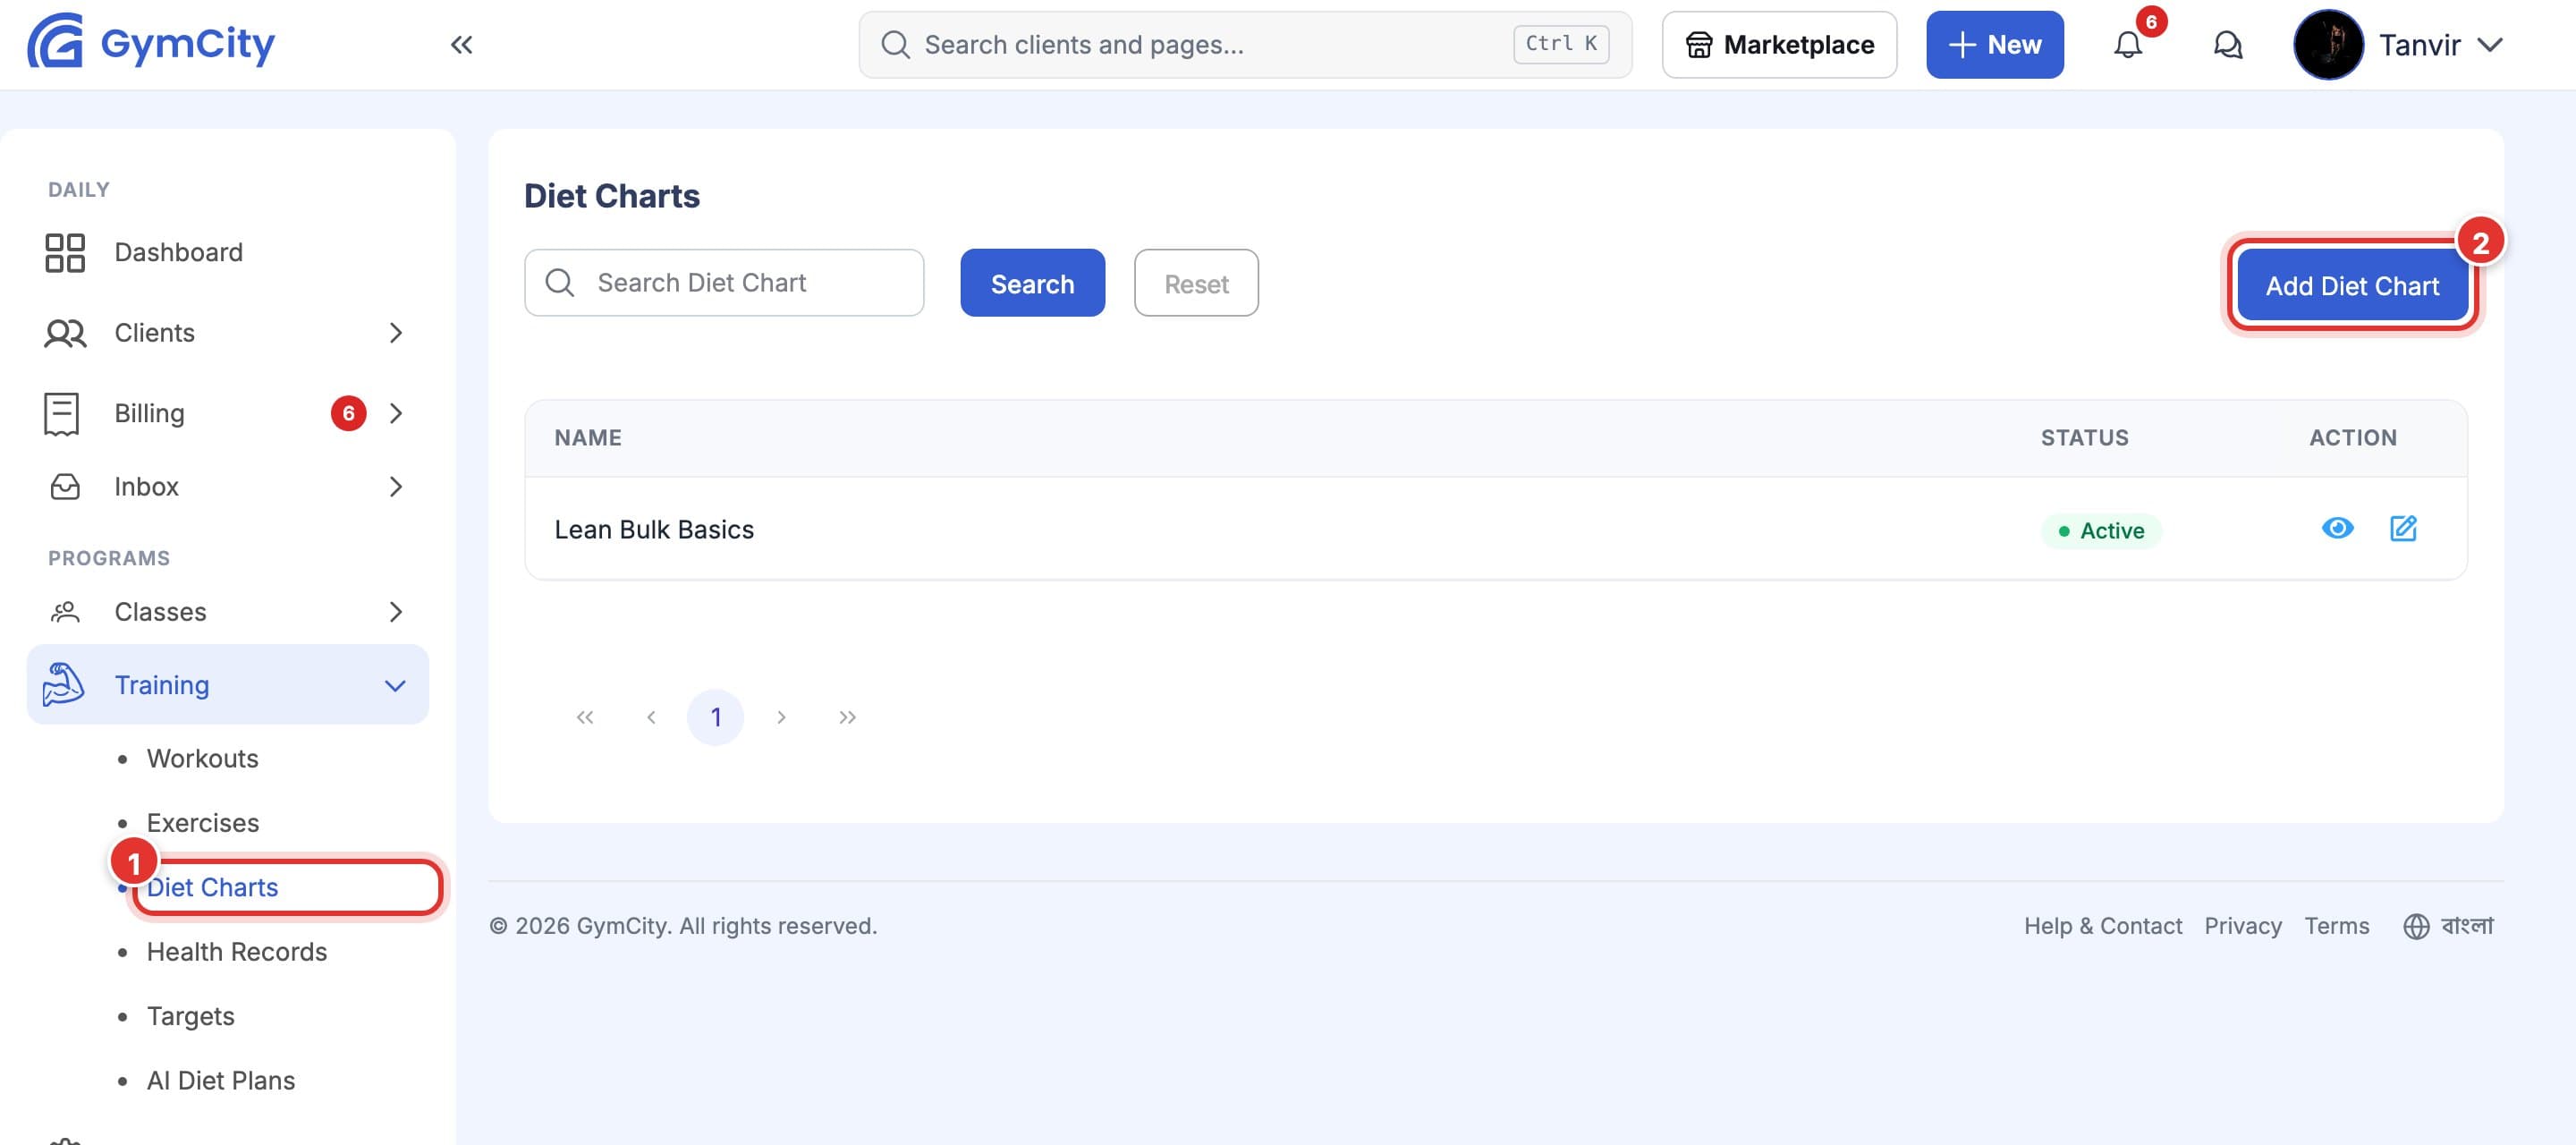Viewport: 2576px width, 1145px height.
Task: Open Exercises in the sidebar
Action: point(203,823)
